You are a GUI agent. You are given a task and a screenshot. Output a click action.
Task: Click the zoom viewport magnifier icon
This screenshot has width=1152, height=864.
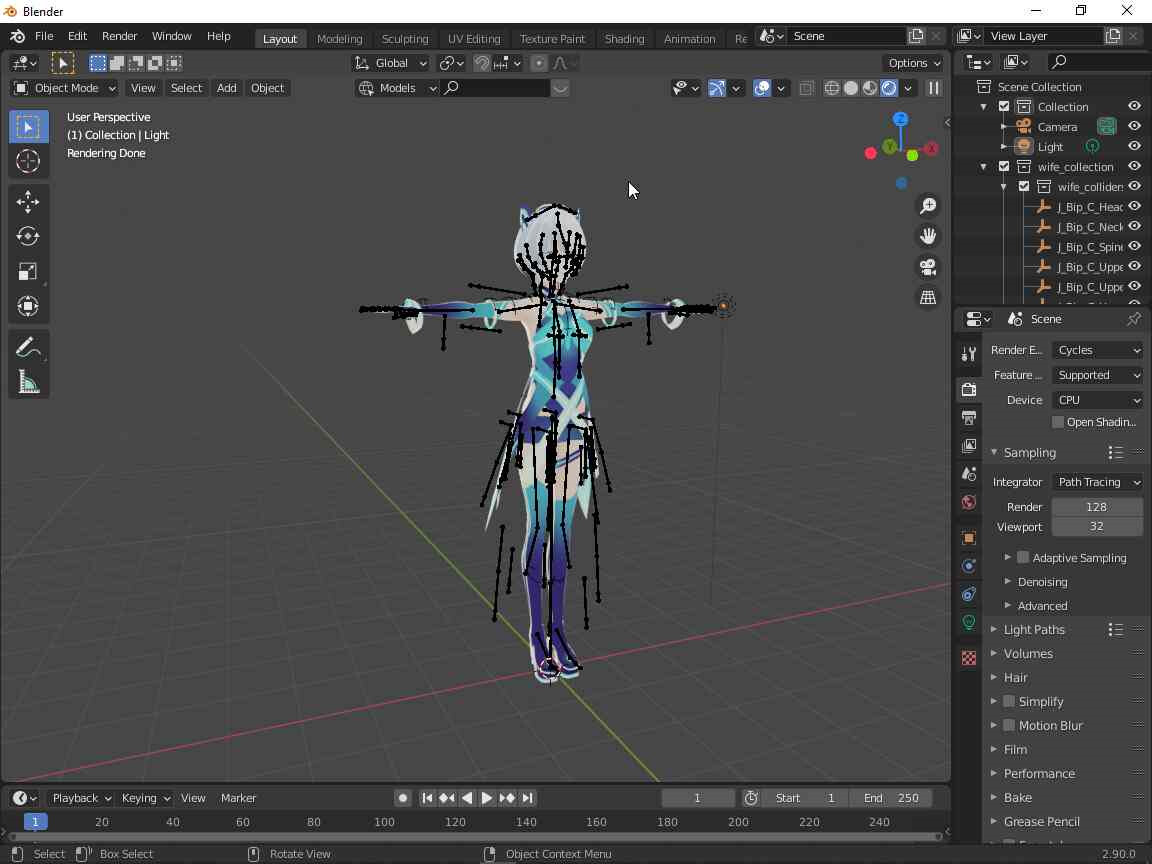click(x=928, y=206)
